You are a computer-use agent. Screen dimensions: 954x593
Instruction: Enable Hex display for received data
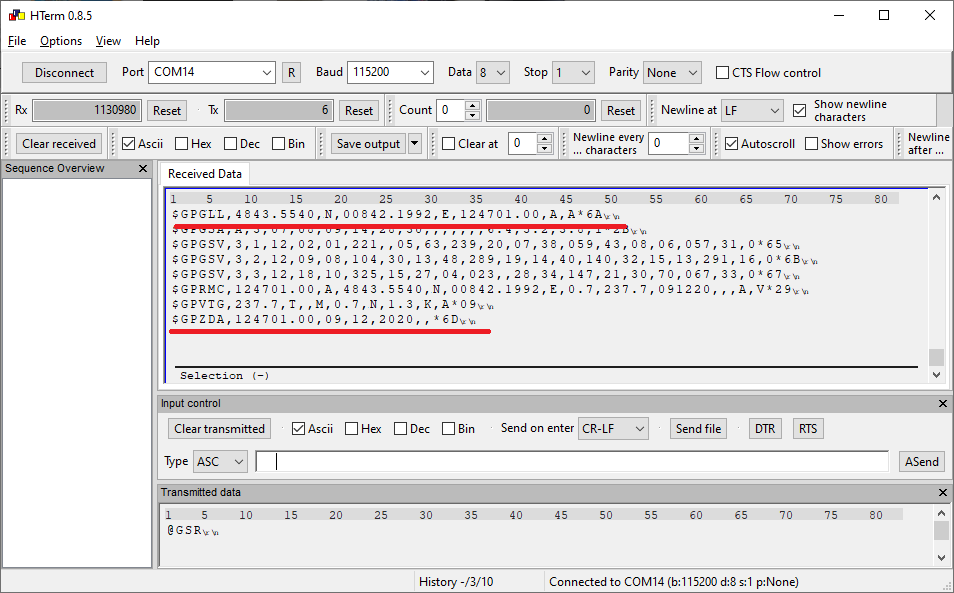pyautogui.click(x=182, y=144)
